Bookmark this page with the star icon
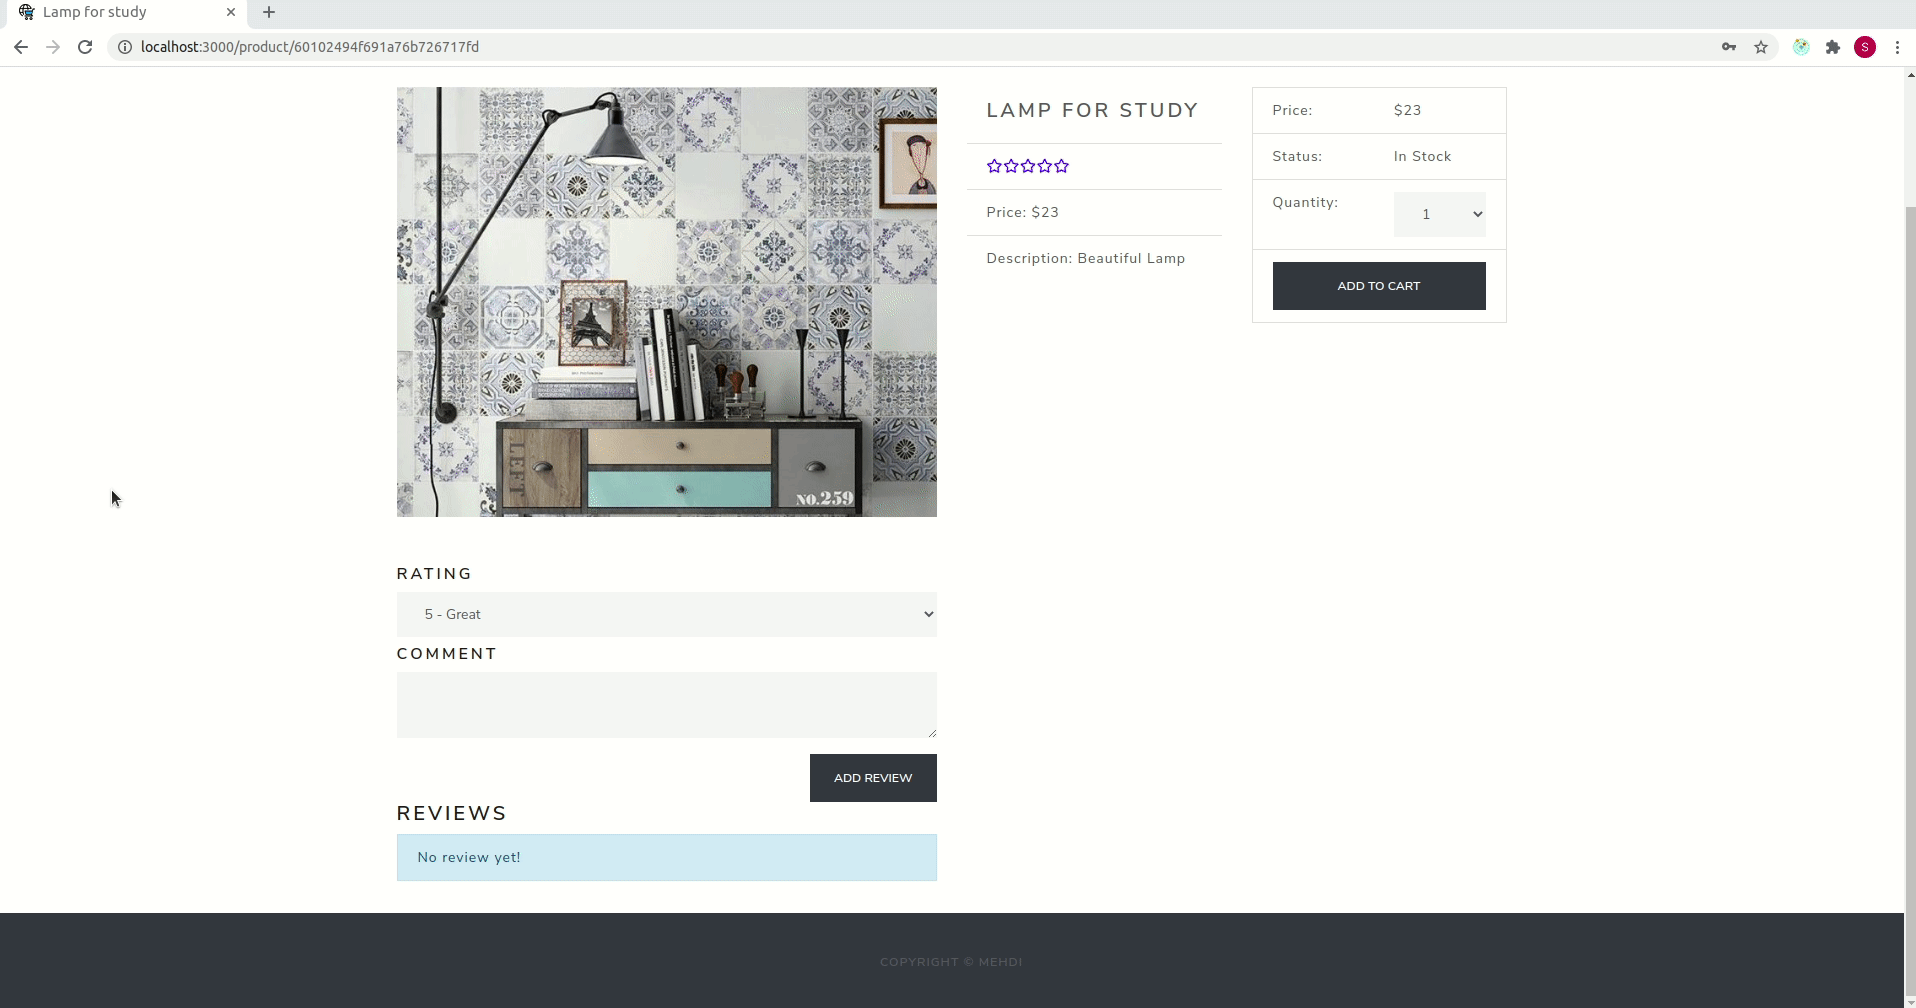Viewport: 1916px width, 1008px height. pyautogui.click(x=1761, y=47)
